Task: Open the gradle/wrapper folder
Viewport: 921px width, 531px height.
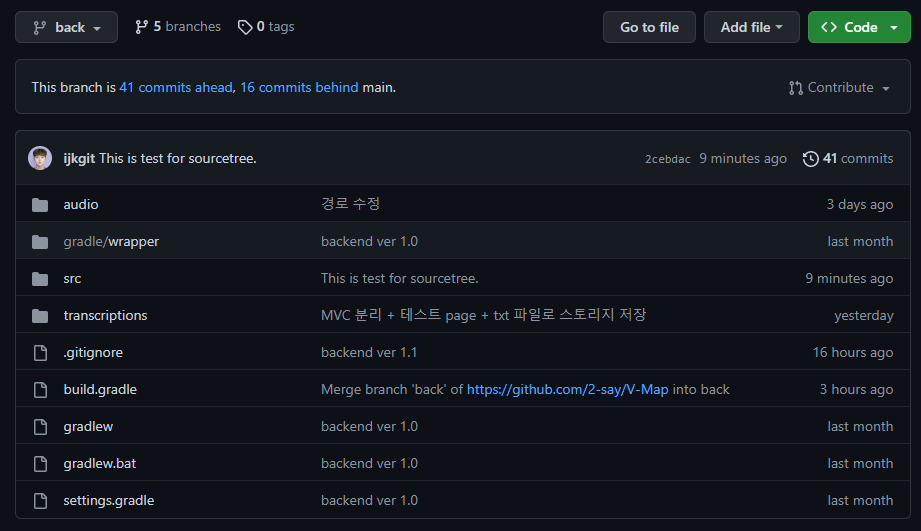Action: [x=111, y=241]
